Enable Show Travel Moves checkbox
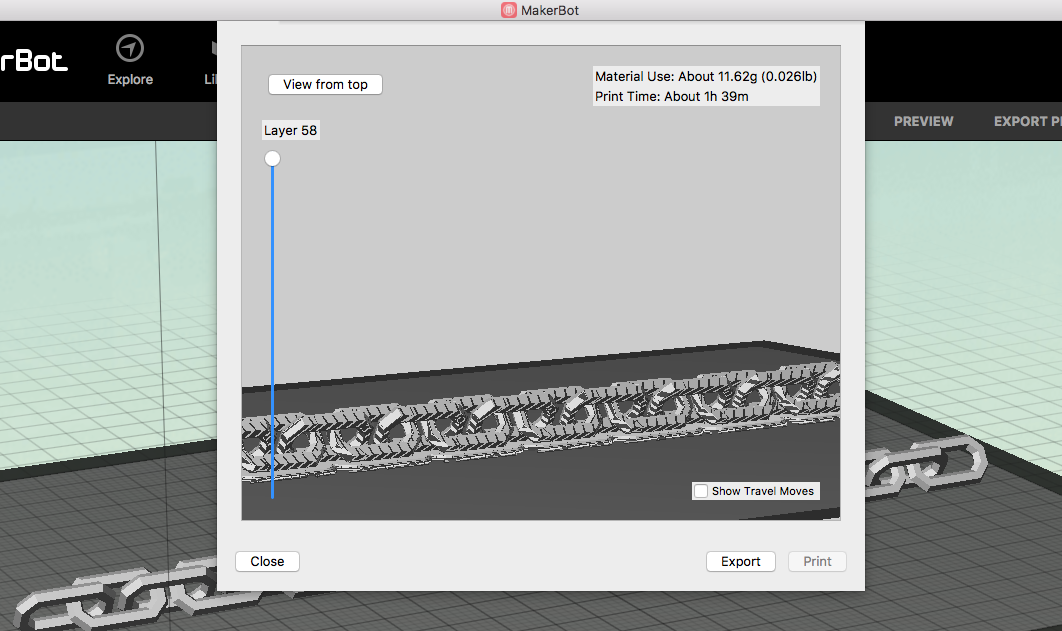The width and height of the screenshot is (1062, 631). click(x=701, y=491)
